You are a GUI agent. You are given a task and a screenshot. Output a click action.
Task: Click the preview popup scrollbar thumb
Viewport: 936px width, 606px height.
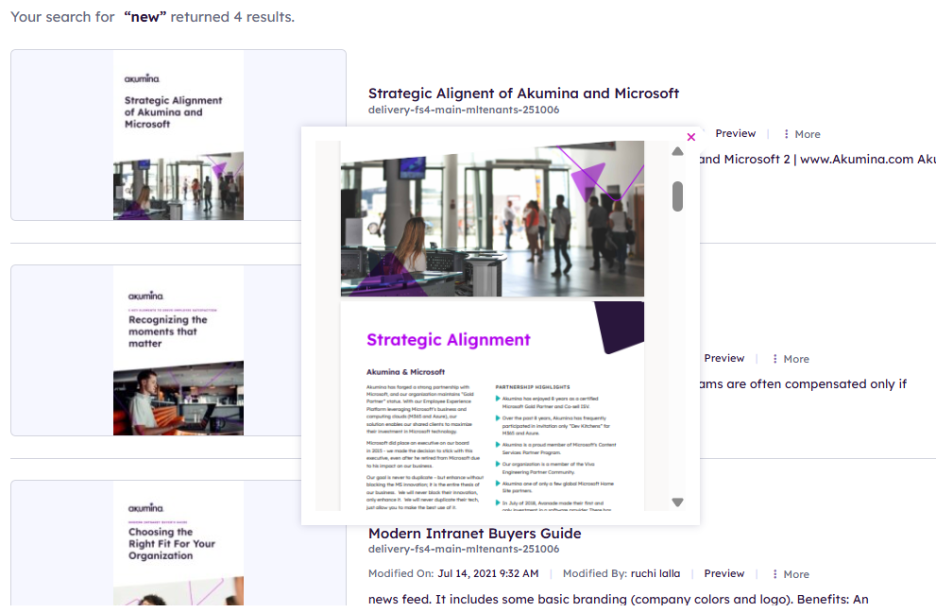(x=677, y=196)
